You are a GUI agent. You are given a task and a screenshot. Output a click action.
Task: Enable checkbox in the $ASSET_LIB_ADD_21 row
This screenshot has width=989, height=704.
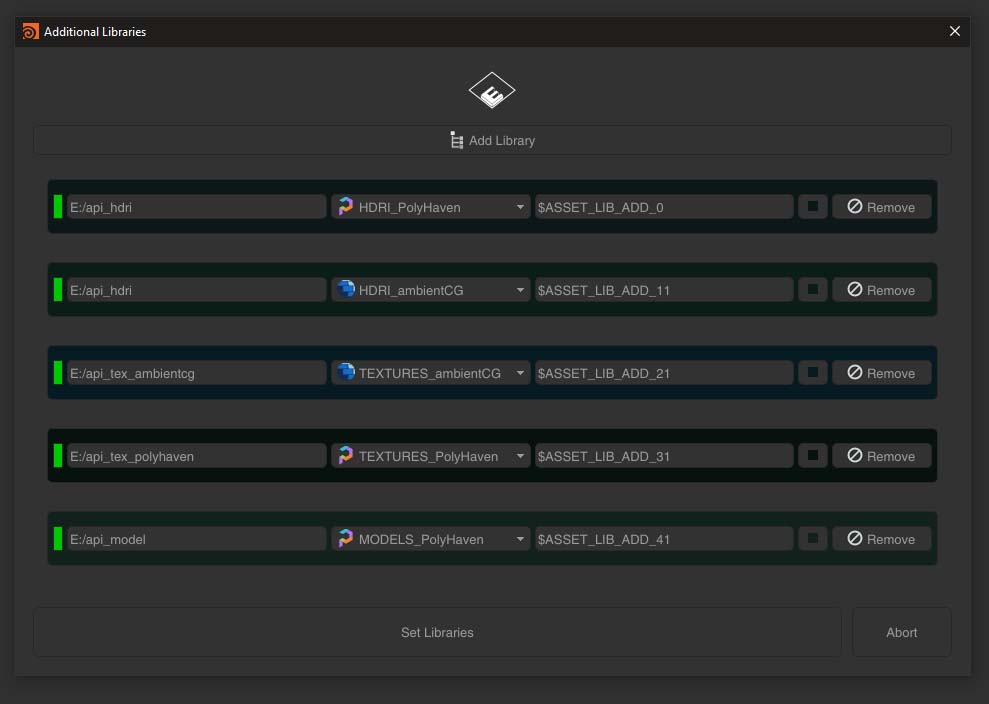(813, 373)
